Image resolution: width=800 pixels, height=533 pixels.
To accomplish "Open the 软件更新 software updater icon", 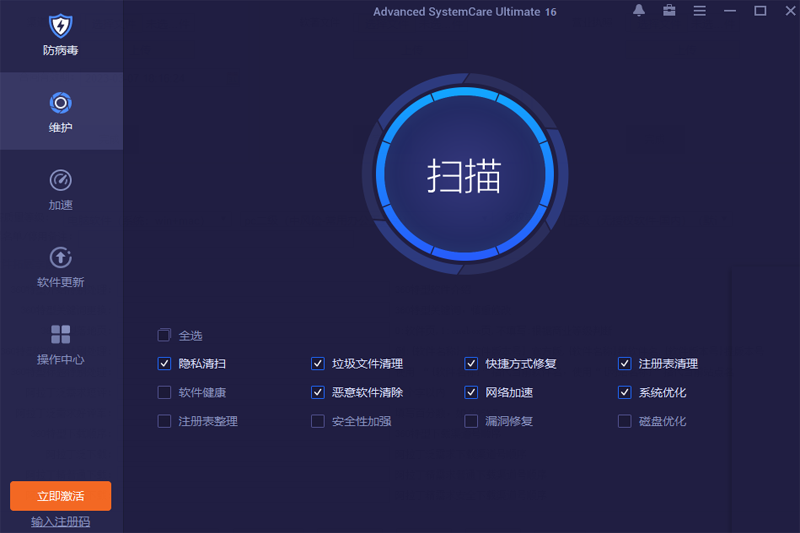I will (61, 258).
